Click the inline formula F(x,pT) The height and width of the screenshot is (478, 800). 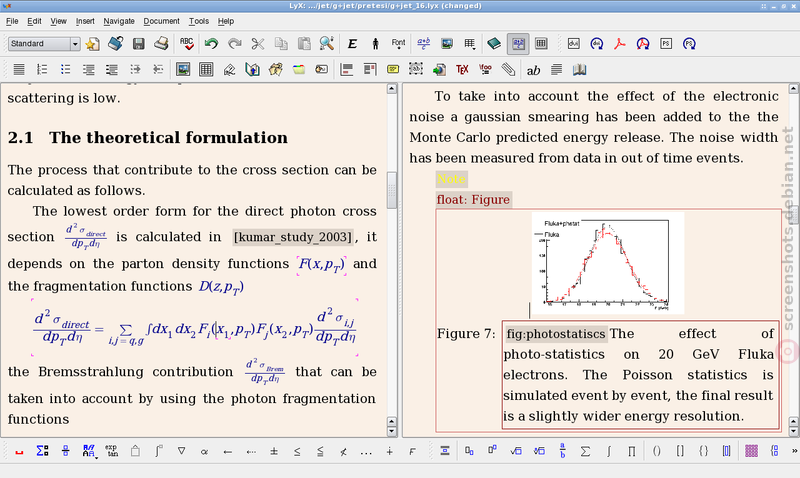point(321,264)
